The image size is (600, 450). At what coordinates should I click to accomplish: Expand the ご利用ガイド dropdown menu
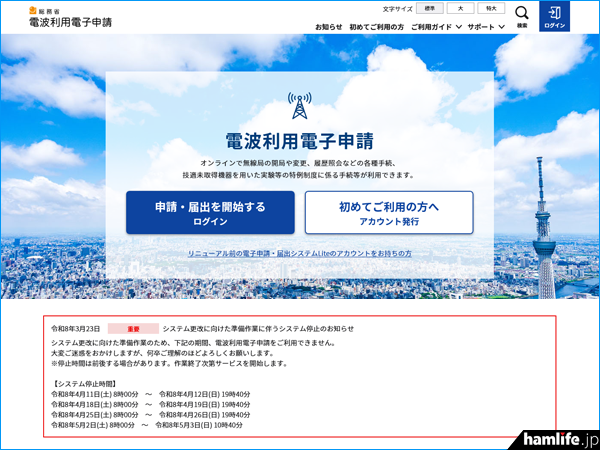(436, 27)
